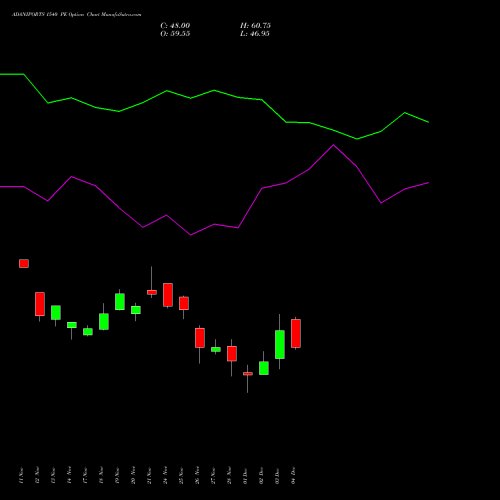This screenshot has height=500, width=500.
Task: Click the 14 Nov date label
Action: [x=69, y=475]
